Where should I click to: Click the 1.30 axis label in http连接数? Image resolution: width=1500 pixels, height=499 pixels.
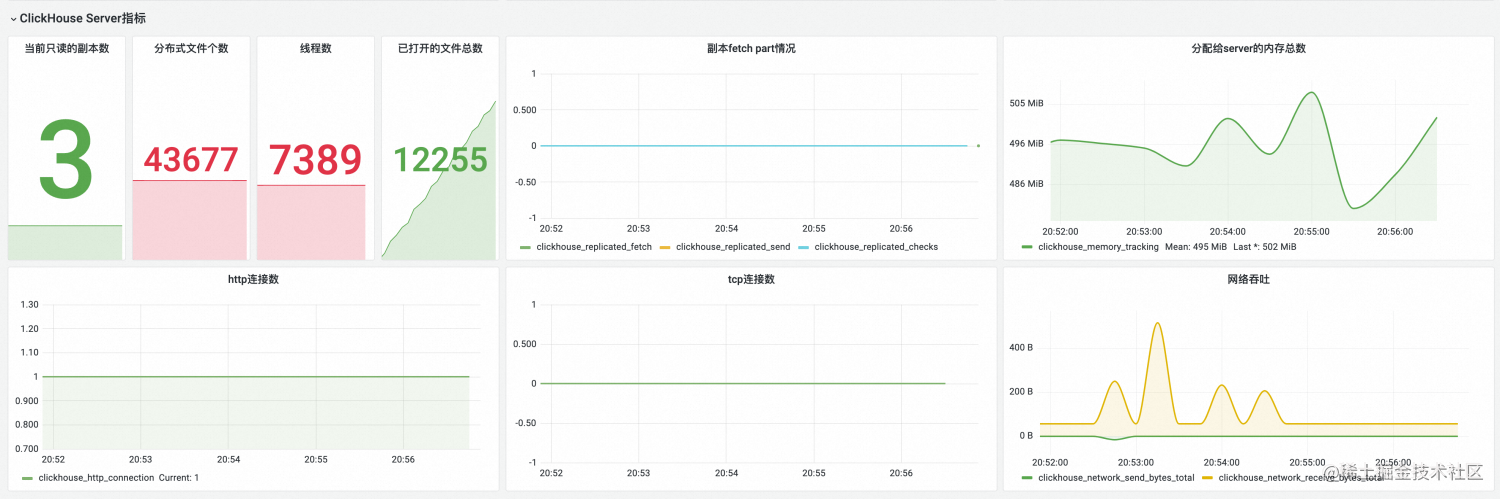29,304
